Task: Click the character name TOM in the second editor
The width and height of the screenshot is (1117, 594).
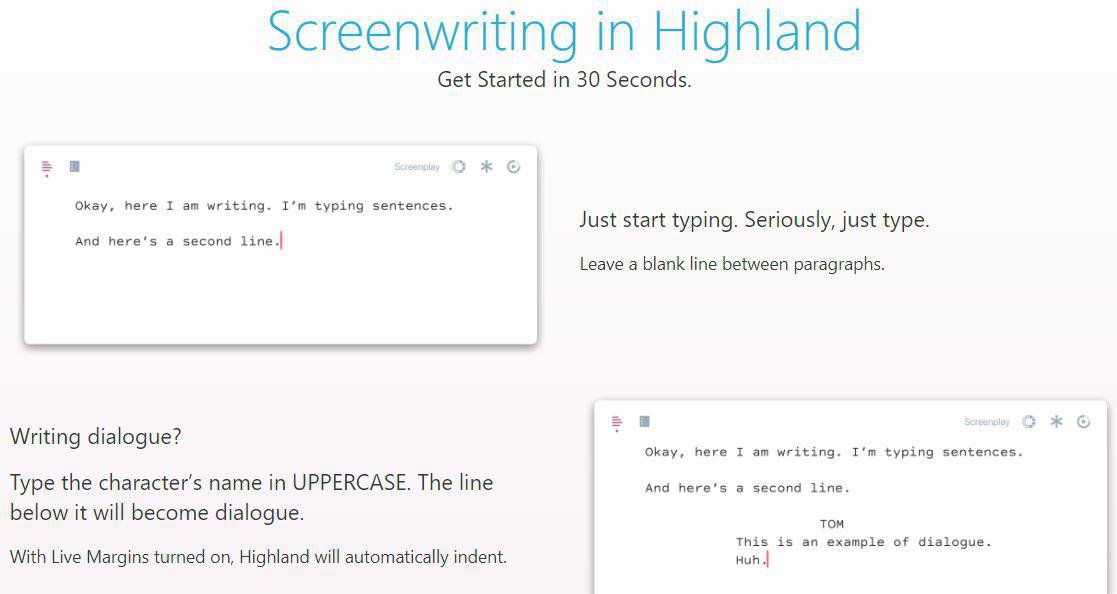Action: pyautogui.click(x=831, y=524)
